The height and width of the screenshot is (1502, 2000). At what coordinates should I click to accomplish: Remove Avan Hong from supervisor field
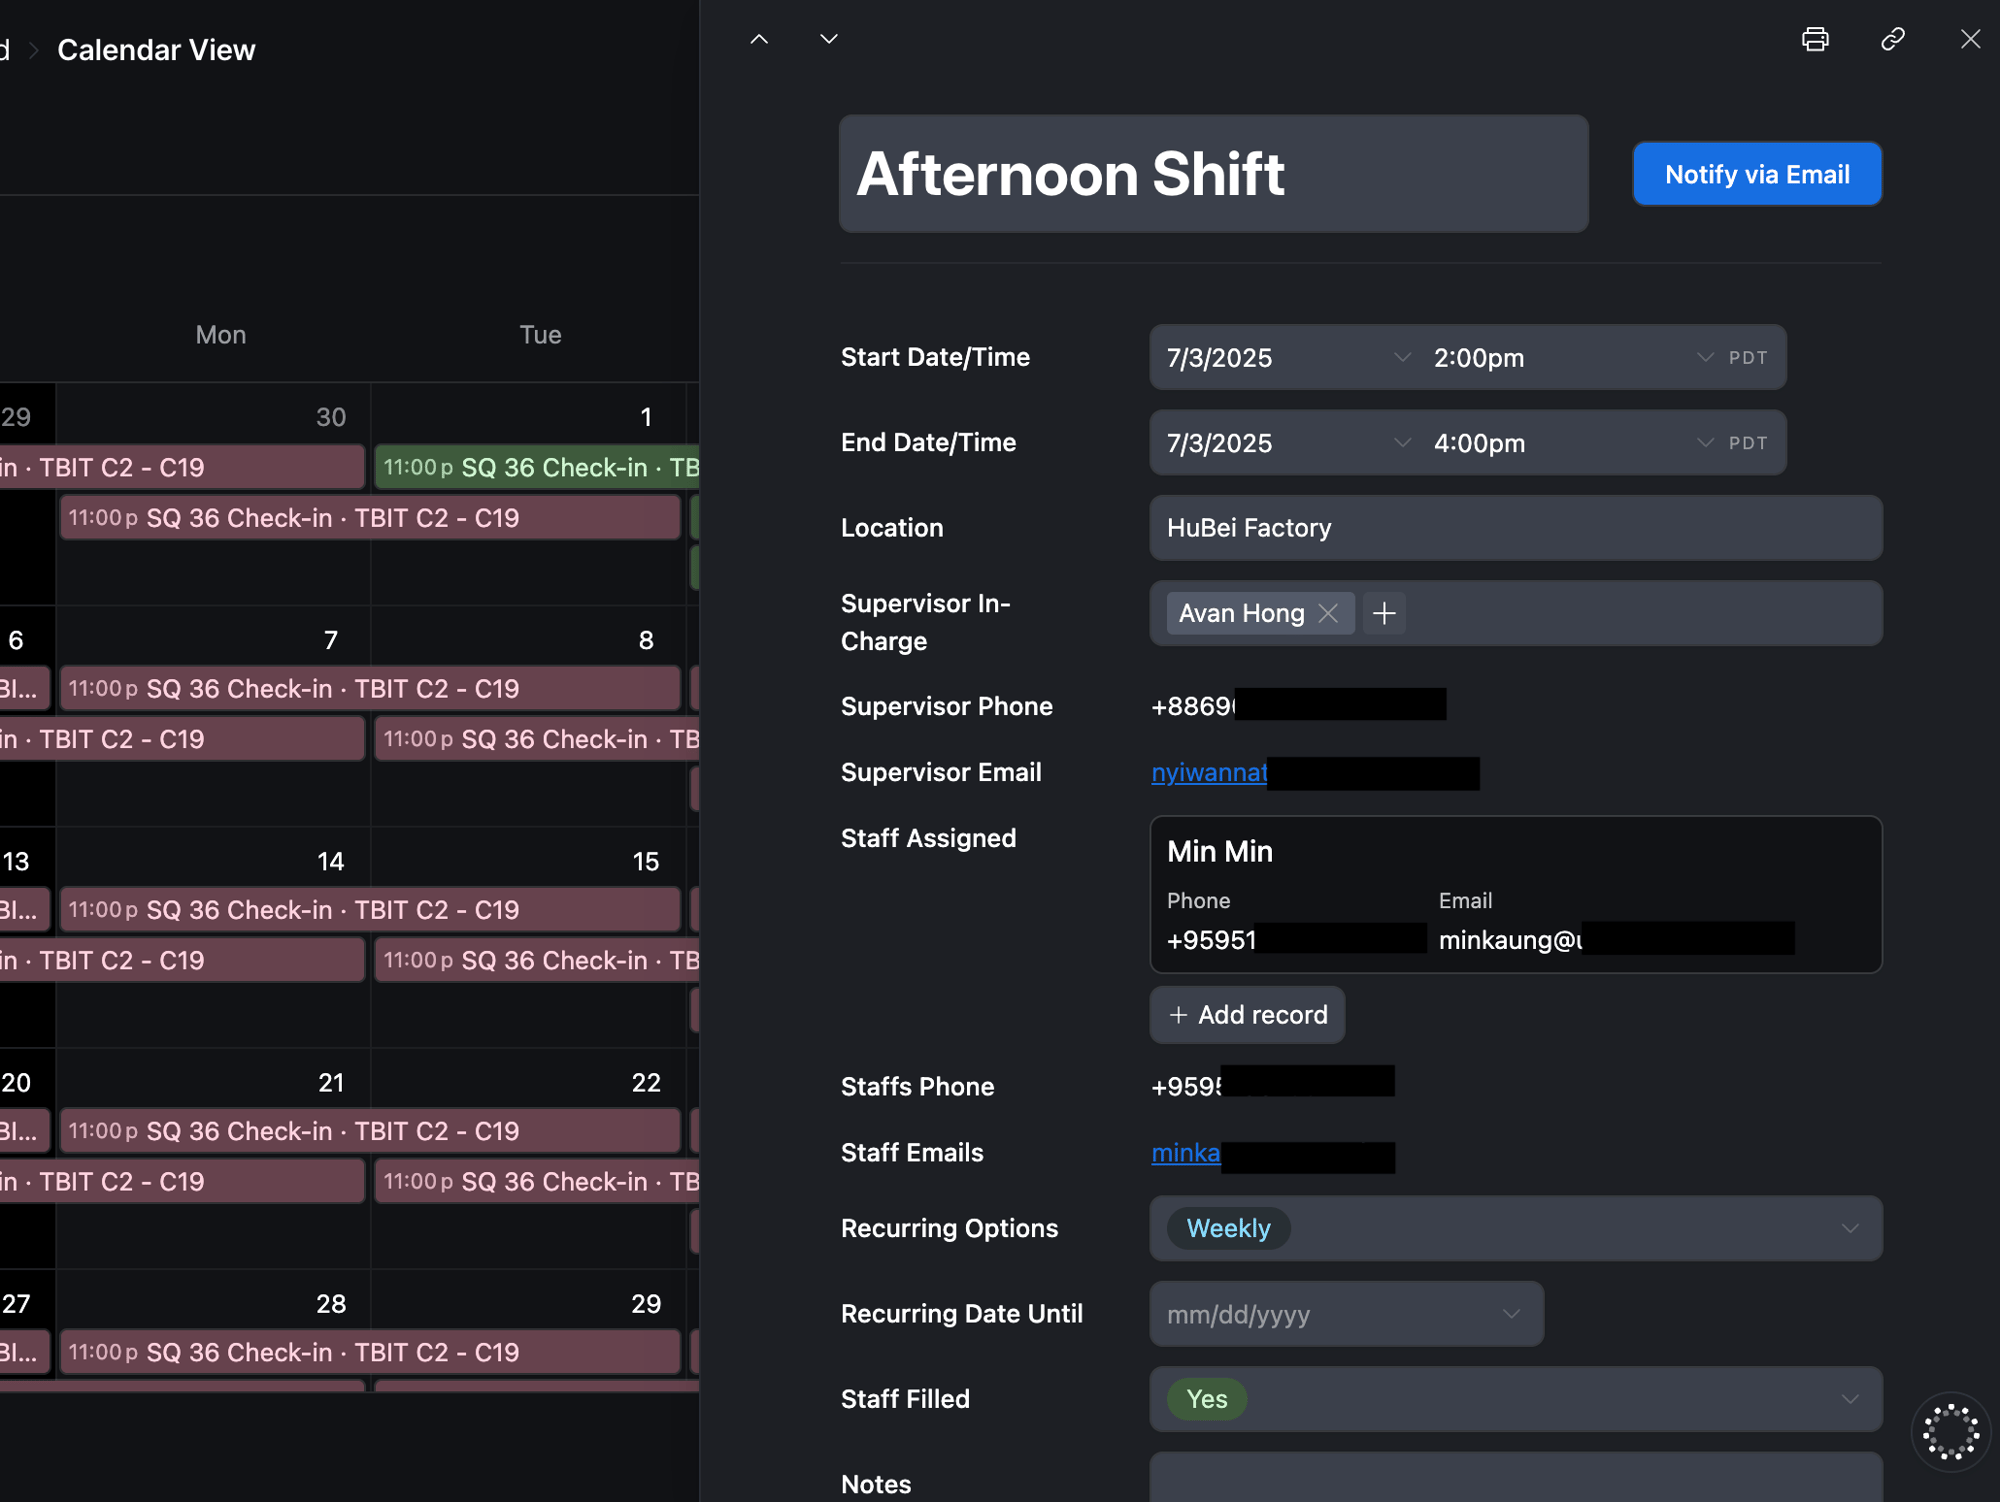tap(1328, 613)
